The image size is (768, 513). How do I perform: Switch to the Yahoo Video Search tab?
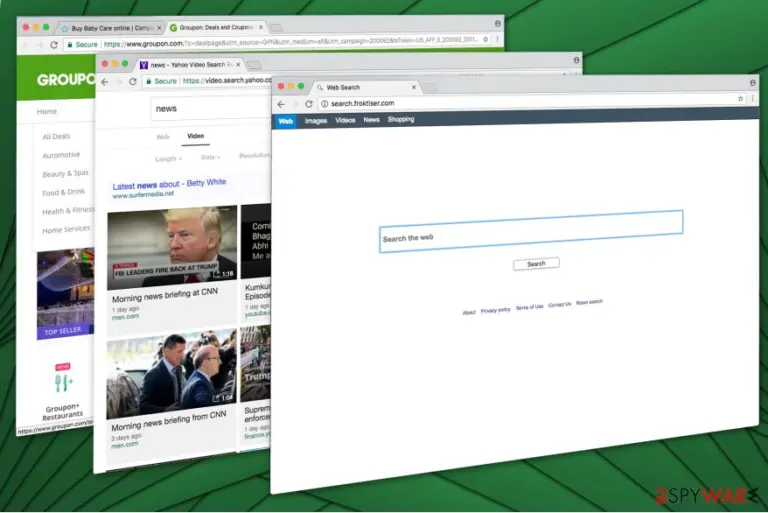pyautogui.click(x=189, y=65)
